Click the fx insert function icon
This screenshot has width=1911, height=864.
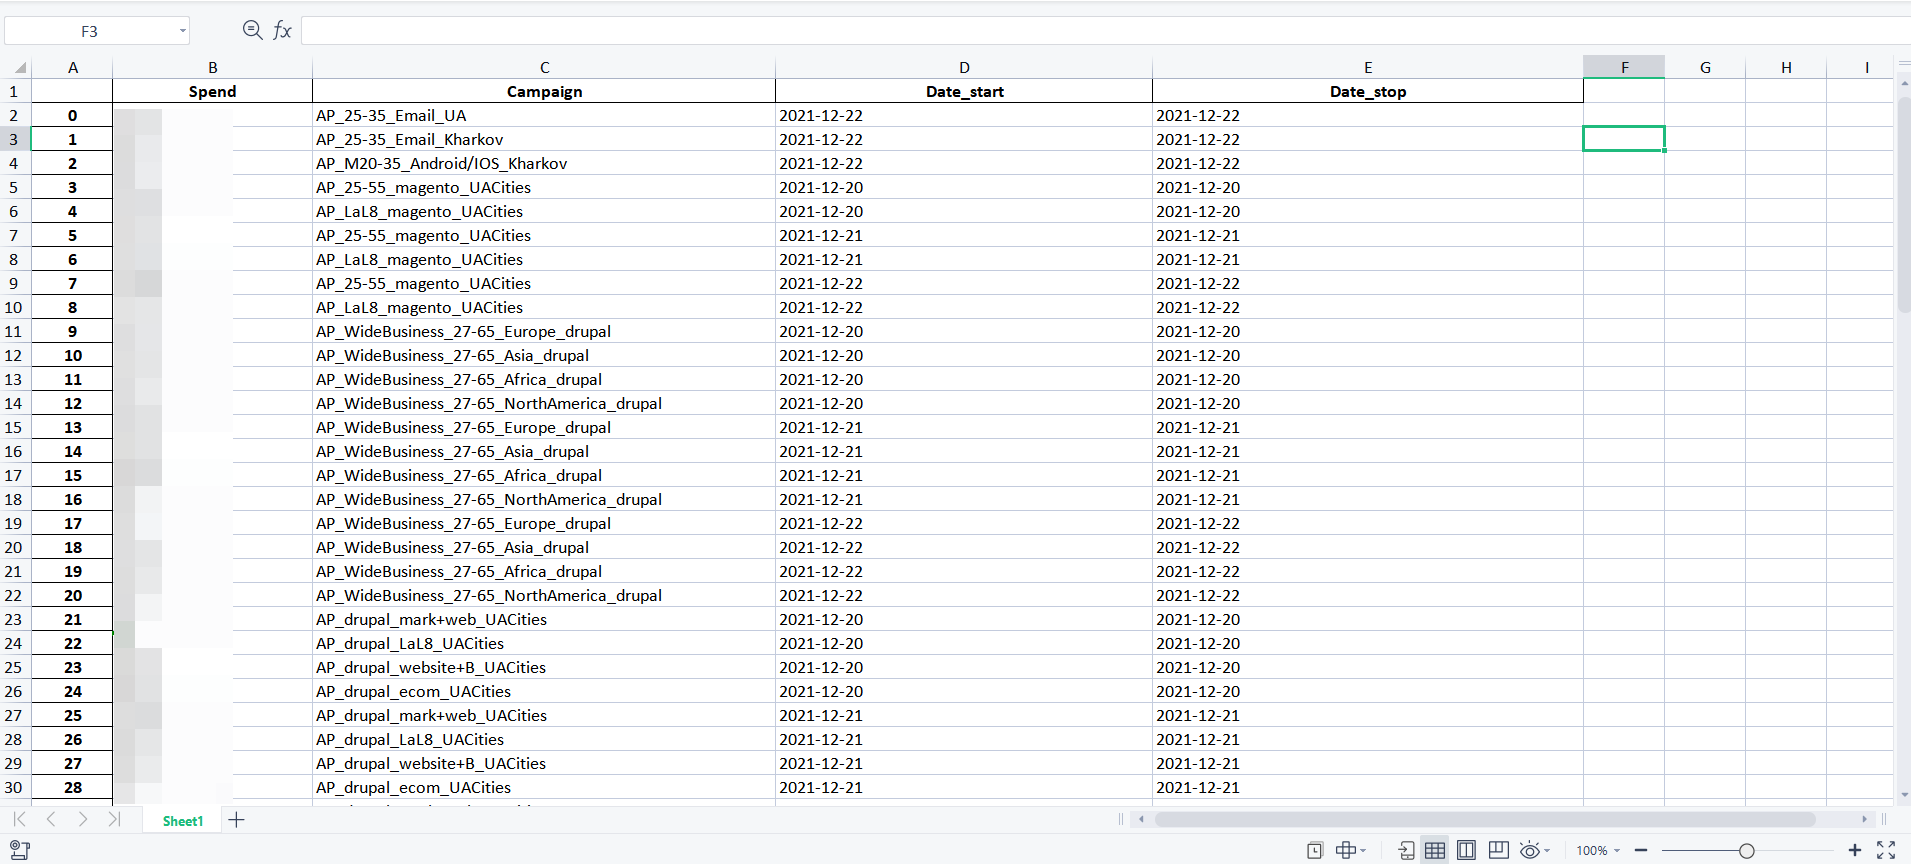pos(283,31)
